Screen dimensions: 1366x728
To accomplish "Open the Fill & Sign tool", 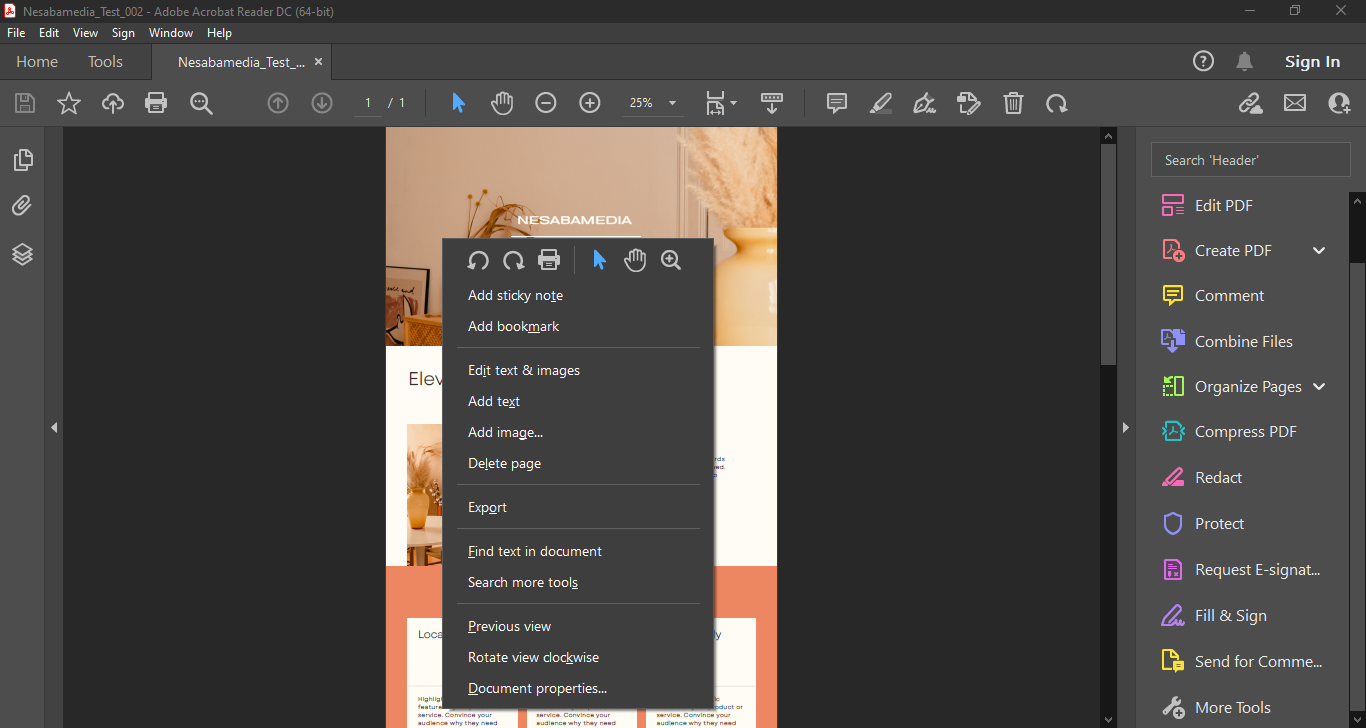I will tap(1230, 616).
